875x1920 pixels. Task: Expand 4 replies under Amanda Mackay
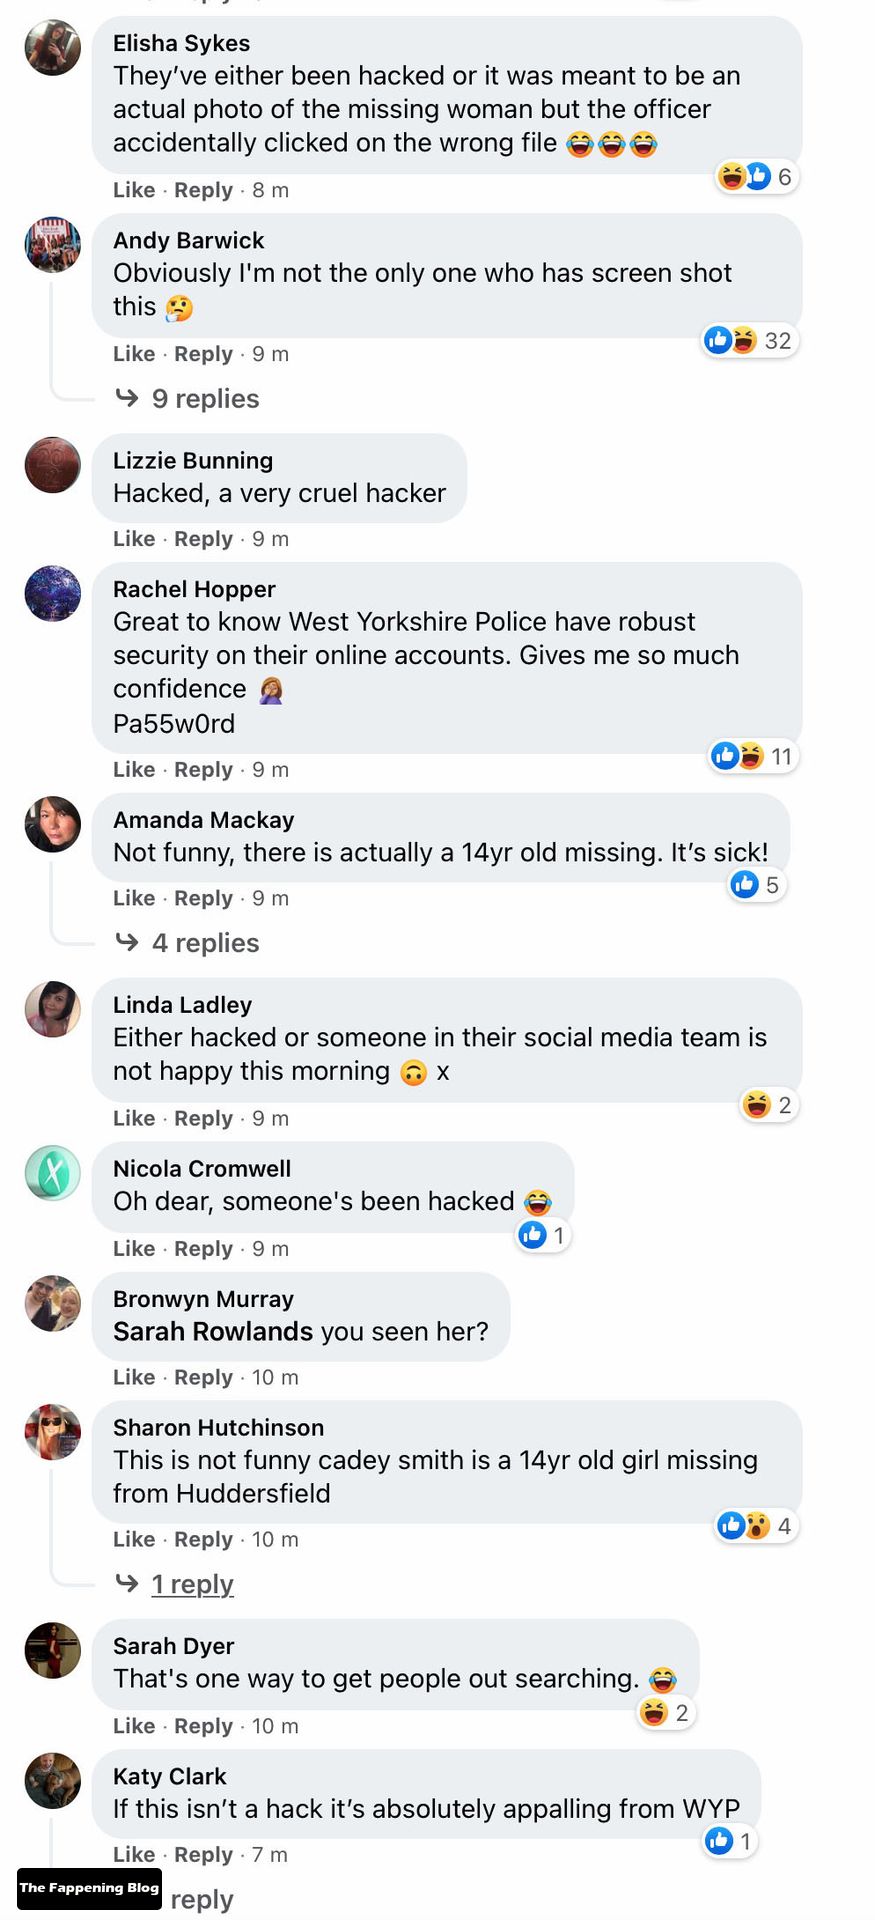(x=205, y=943)
